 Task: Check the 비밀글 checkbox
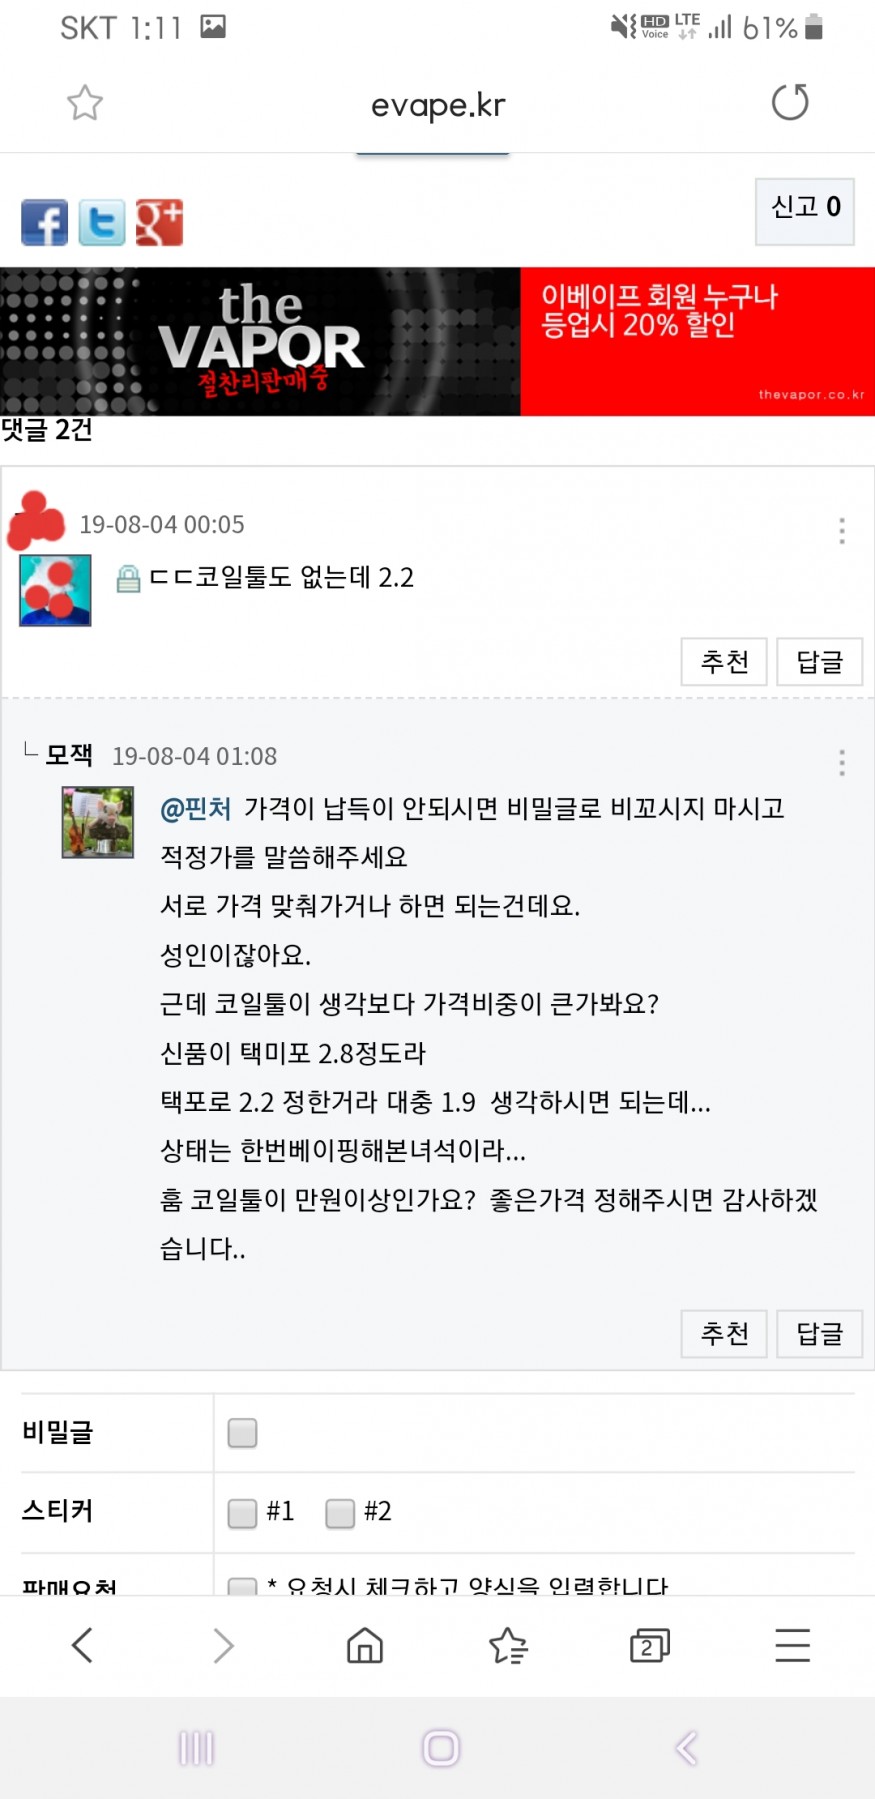point(242,1433)
